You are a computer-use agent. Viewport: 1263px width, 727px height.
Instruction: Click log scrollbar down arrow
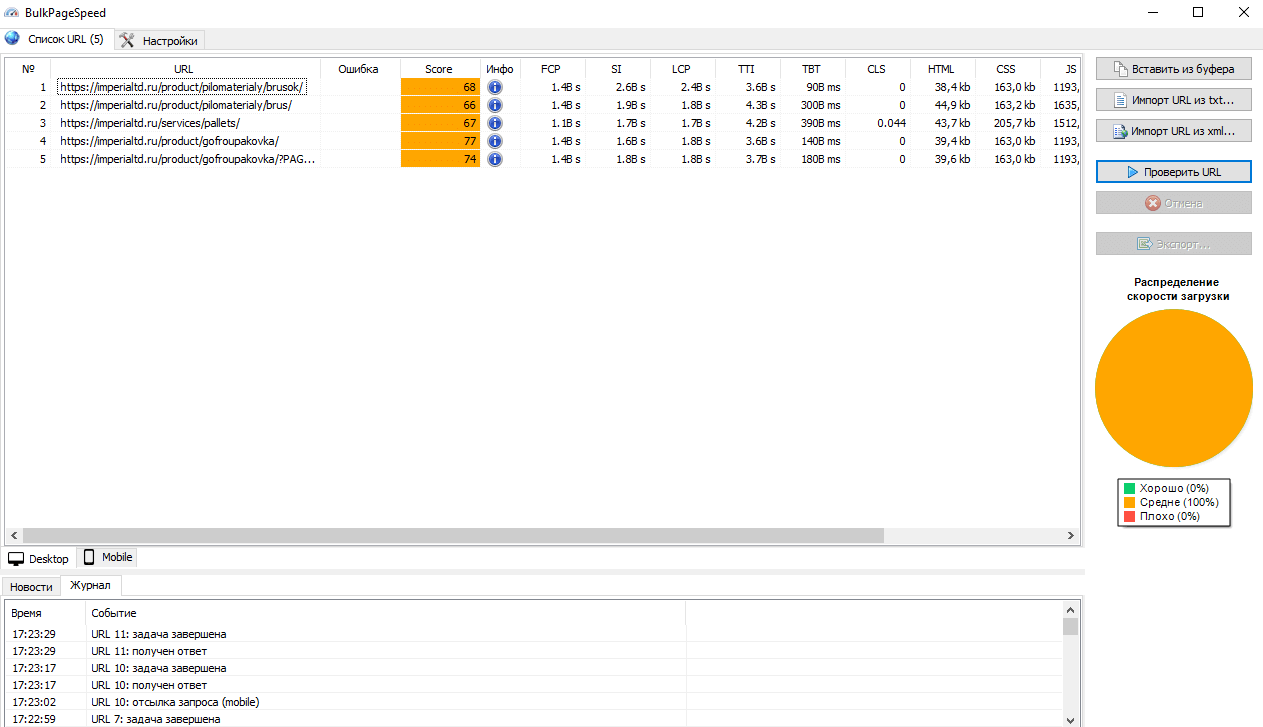(x=1071, y=719)
